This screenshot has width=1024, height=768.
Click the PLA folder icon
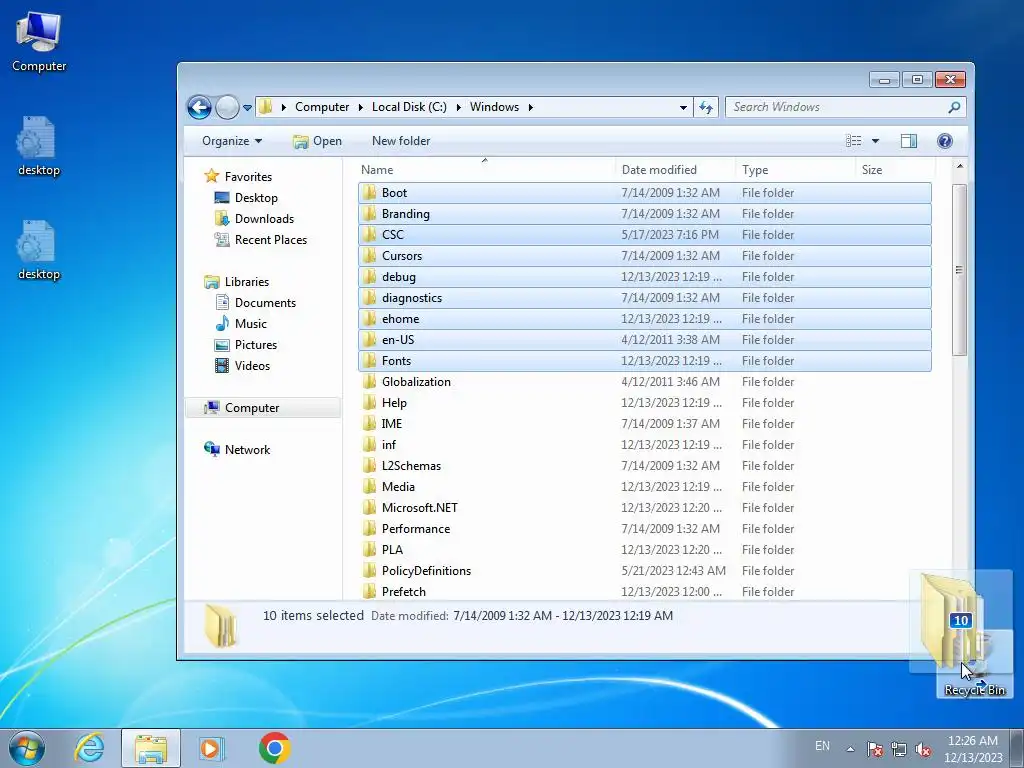click(x=370, y=550)
